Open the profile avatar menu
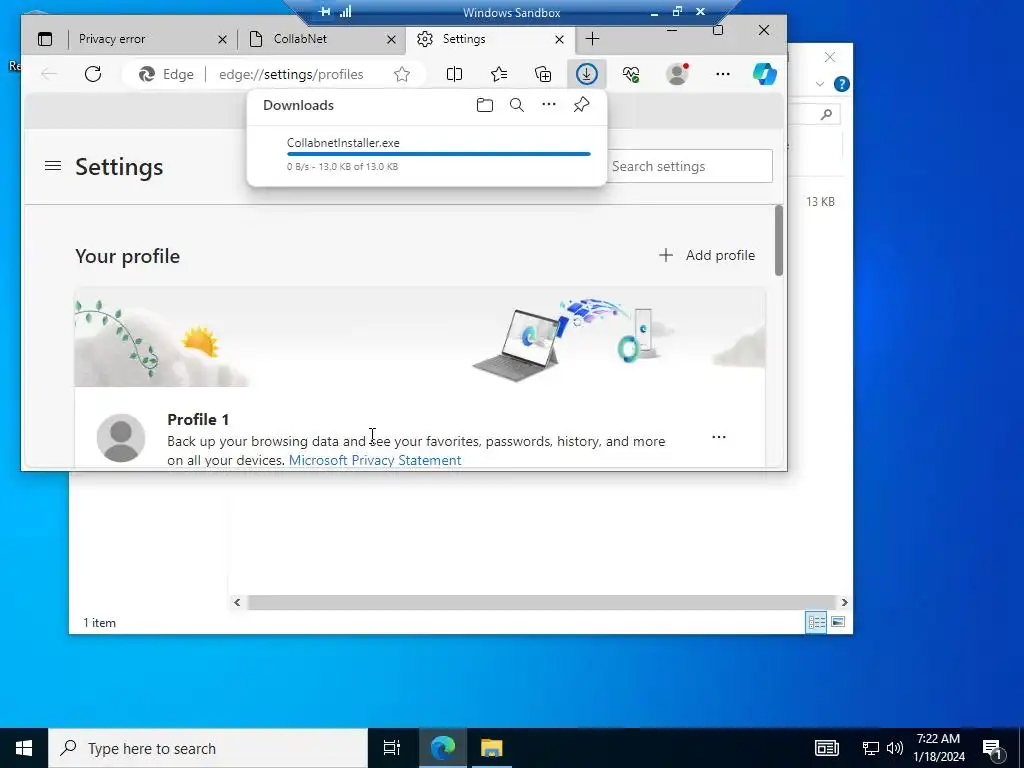The height and width of the screenshot is (768, 1024). click(677, 74)
